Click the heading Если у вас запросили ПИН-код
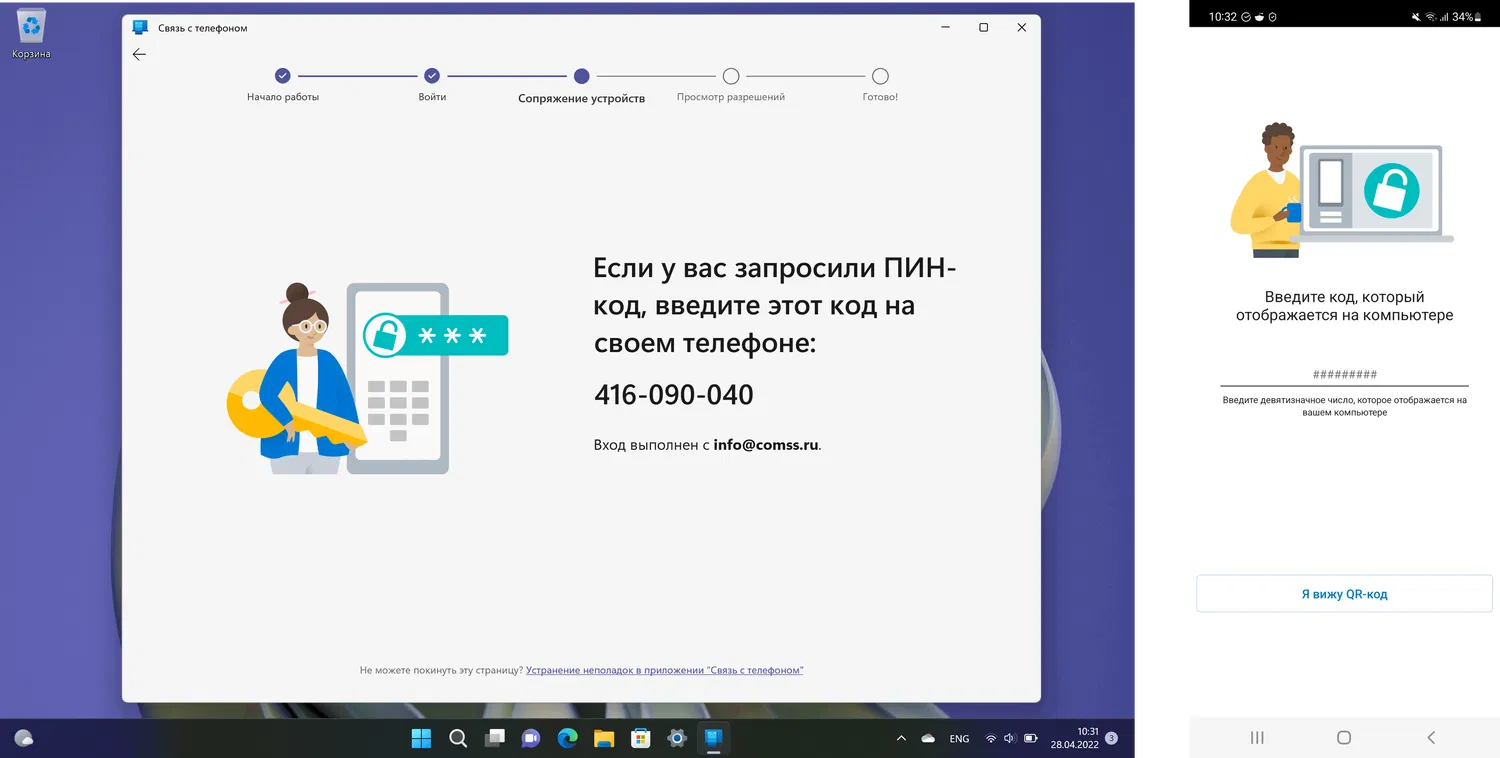This screenshot has width=1500, height=758. (x=776, y=306)
